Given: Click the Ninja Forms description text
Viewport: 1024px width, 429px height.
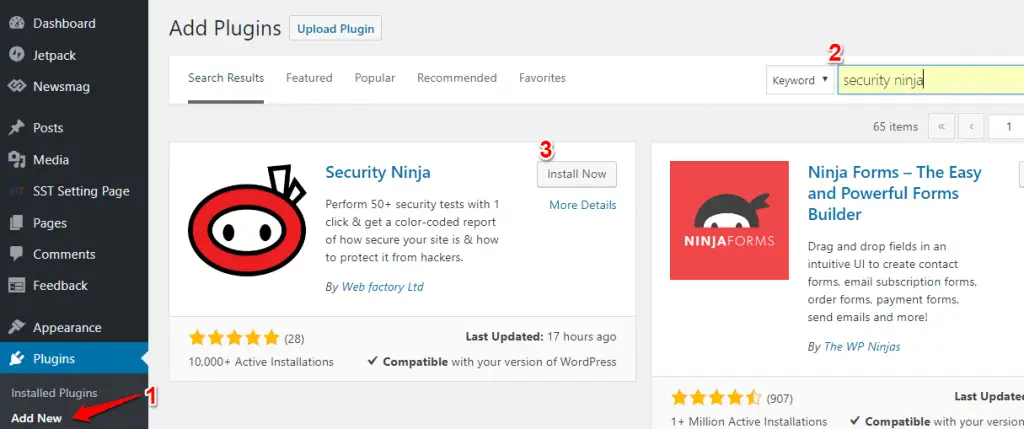Looking at the screenshot, I should coord(892,282).
